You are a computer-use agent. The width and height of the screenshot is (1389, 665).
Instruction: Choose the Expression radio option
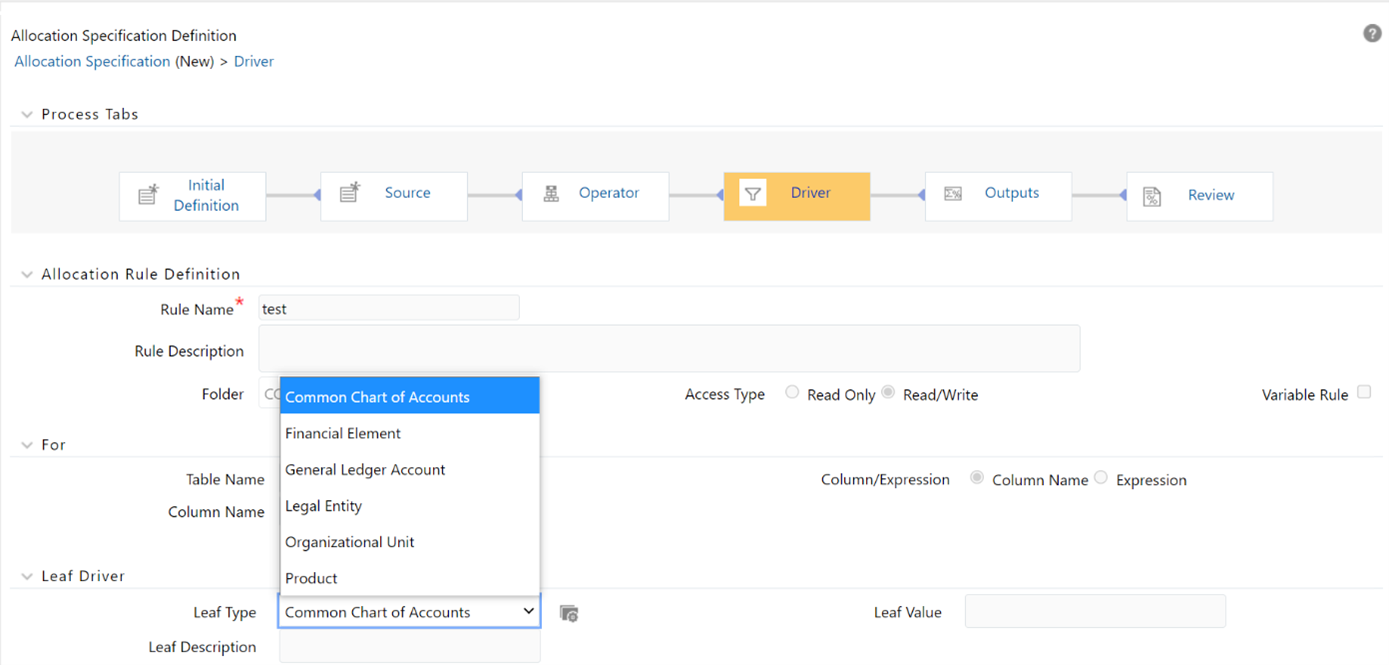coord(1101,478)
